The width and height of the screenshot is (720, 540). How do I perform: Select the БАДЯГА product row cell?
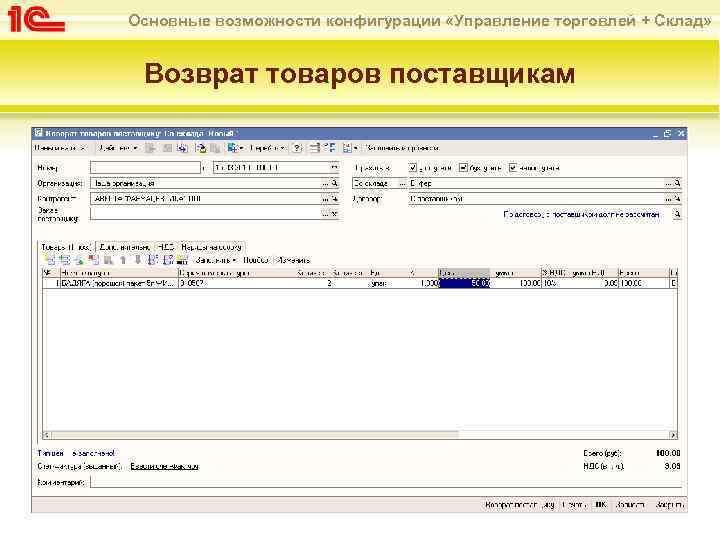[x=119, y=283]
